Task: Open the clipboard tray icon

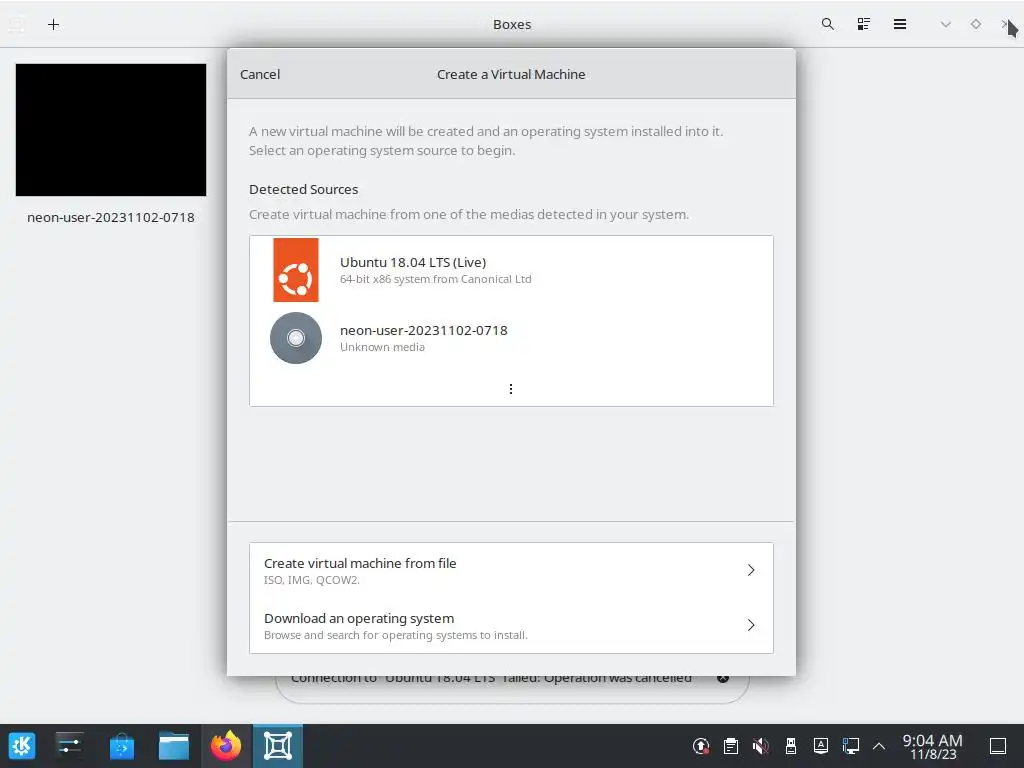Action: (731, 746)
